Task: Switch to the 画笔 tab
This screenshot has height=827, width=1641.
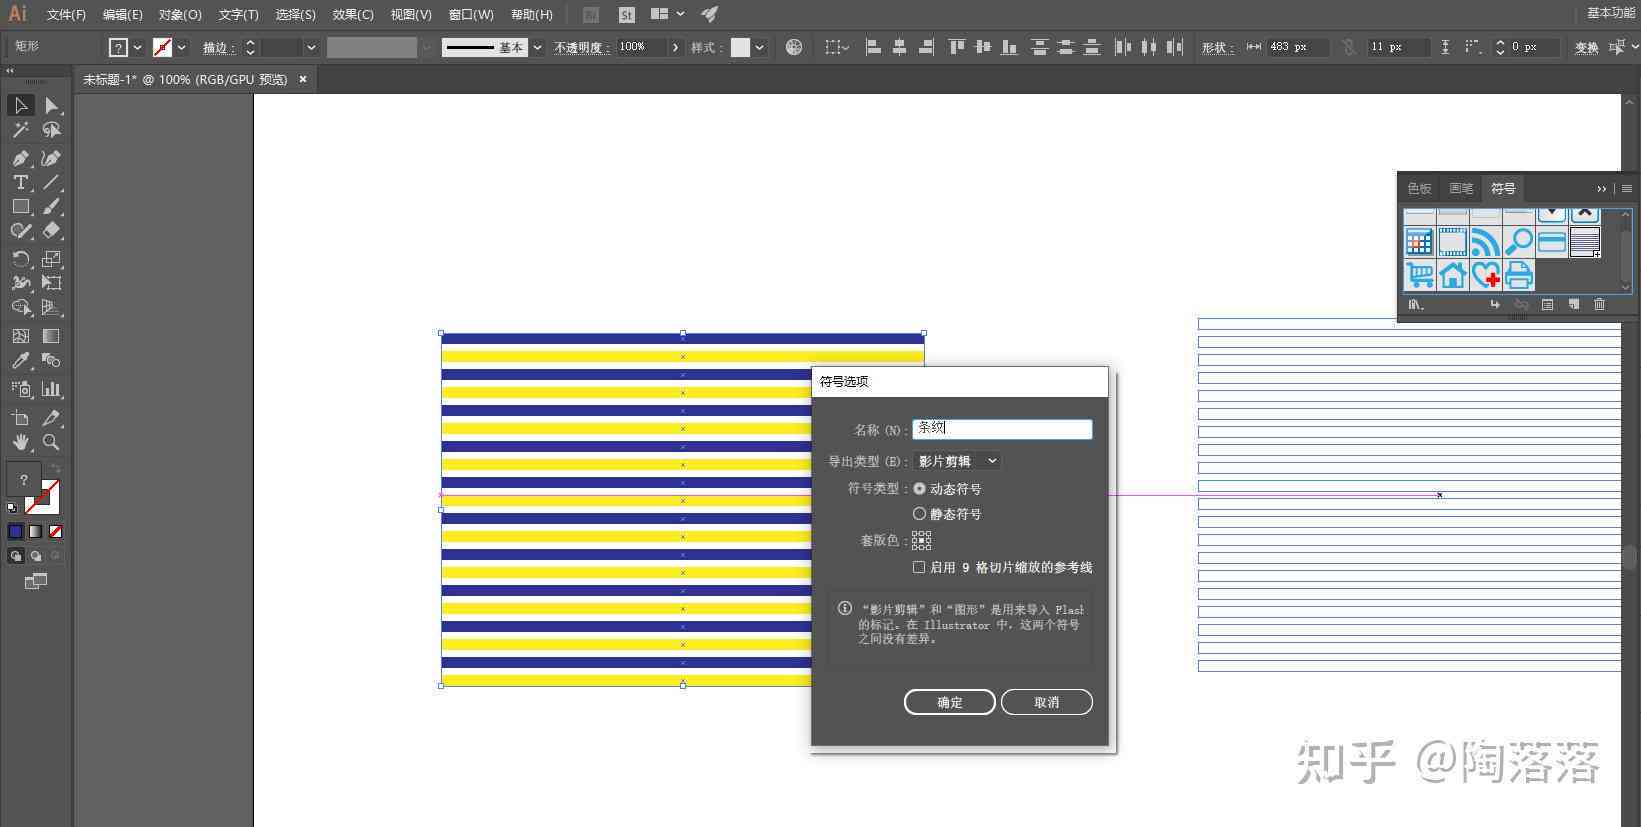Action: pos(1461,189)
